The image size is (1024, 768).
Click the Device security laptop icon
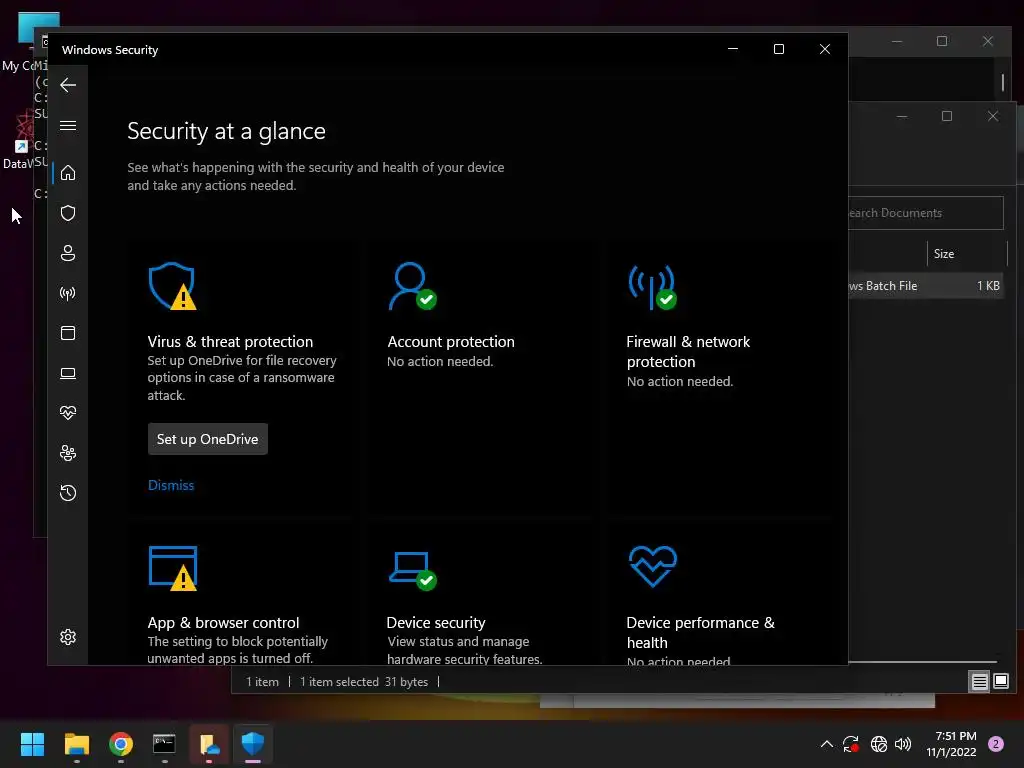[412, 570]
